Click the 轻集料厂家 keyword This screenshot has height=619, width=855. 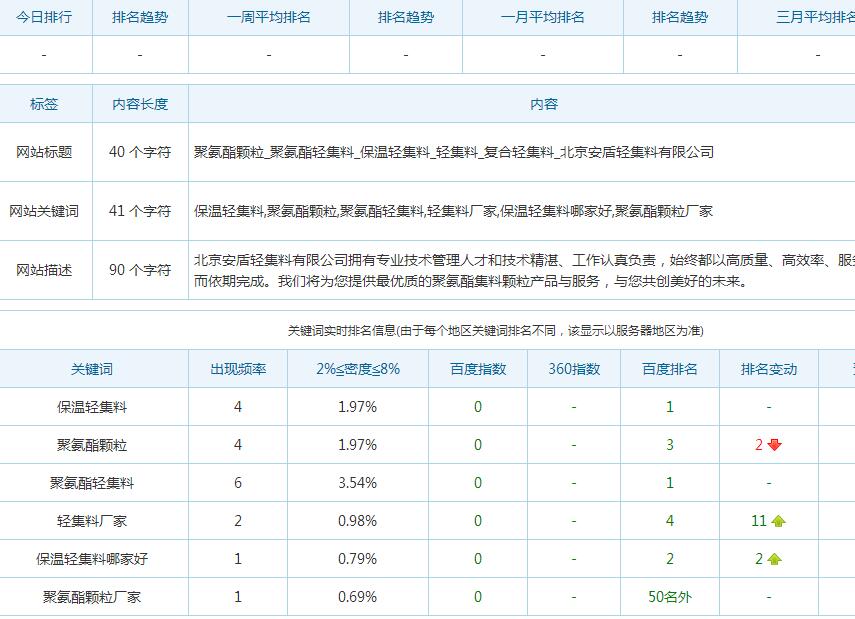point(92,521)
